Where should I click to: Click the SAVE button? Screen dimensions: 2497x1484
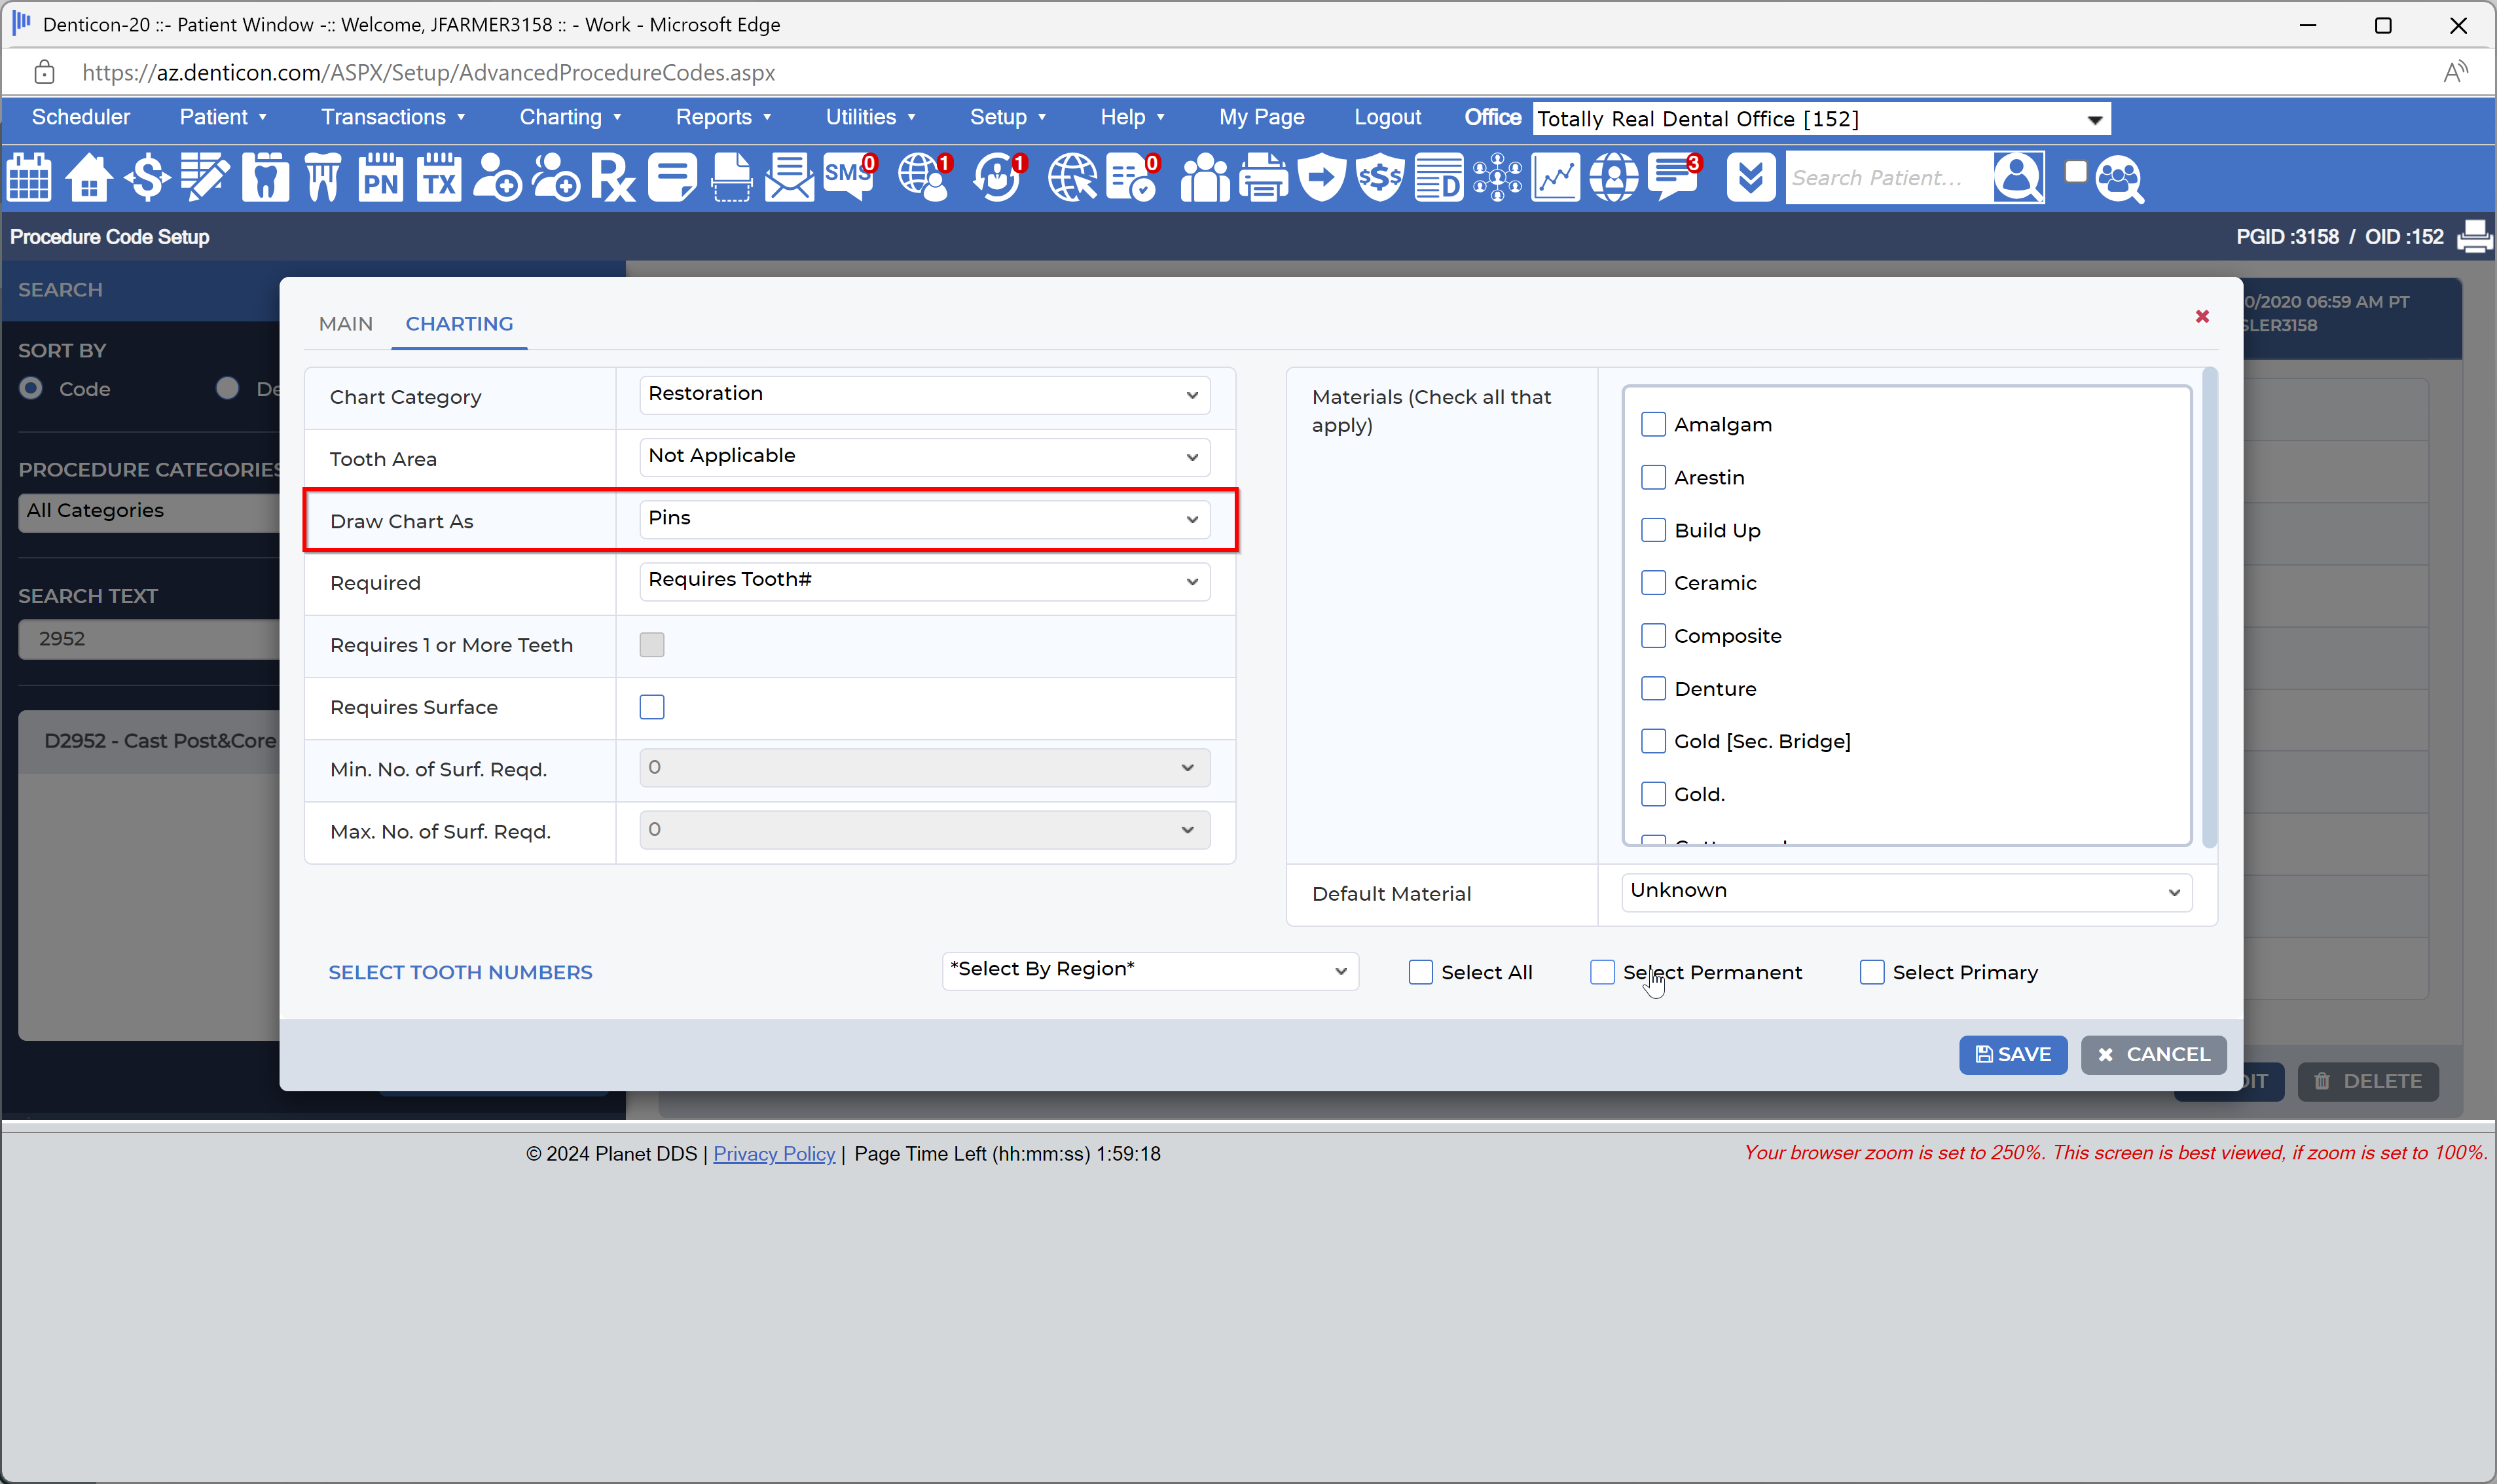pyautogui.click(x=2012, y=1054)
